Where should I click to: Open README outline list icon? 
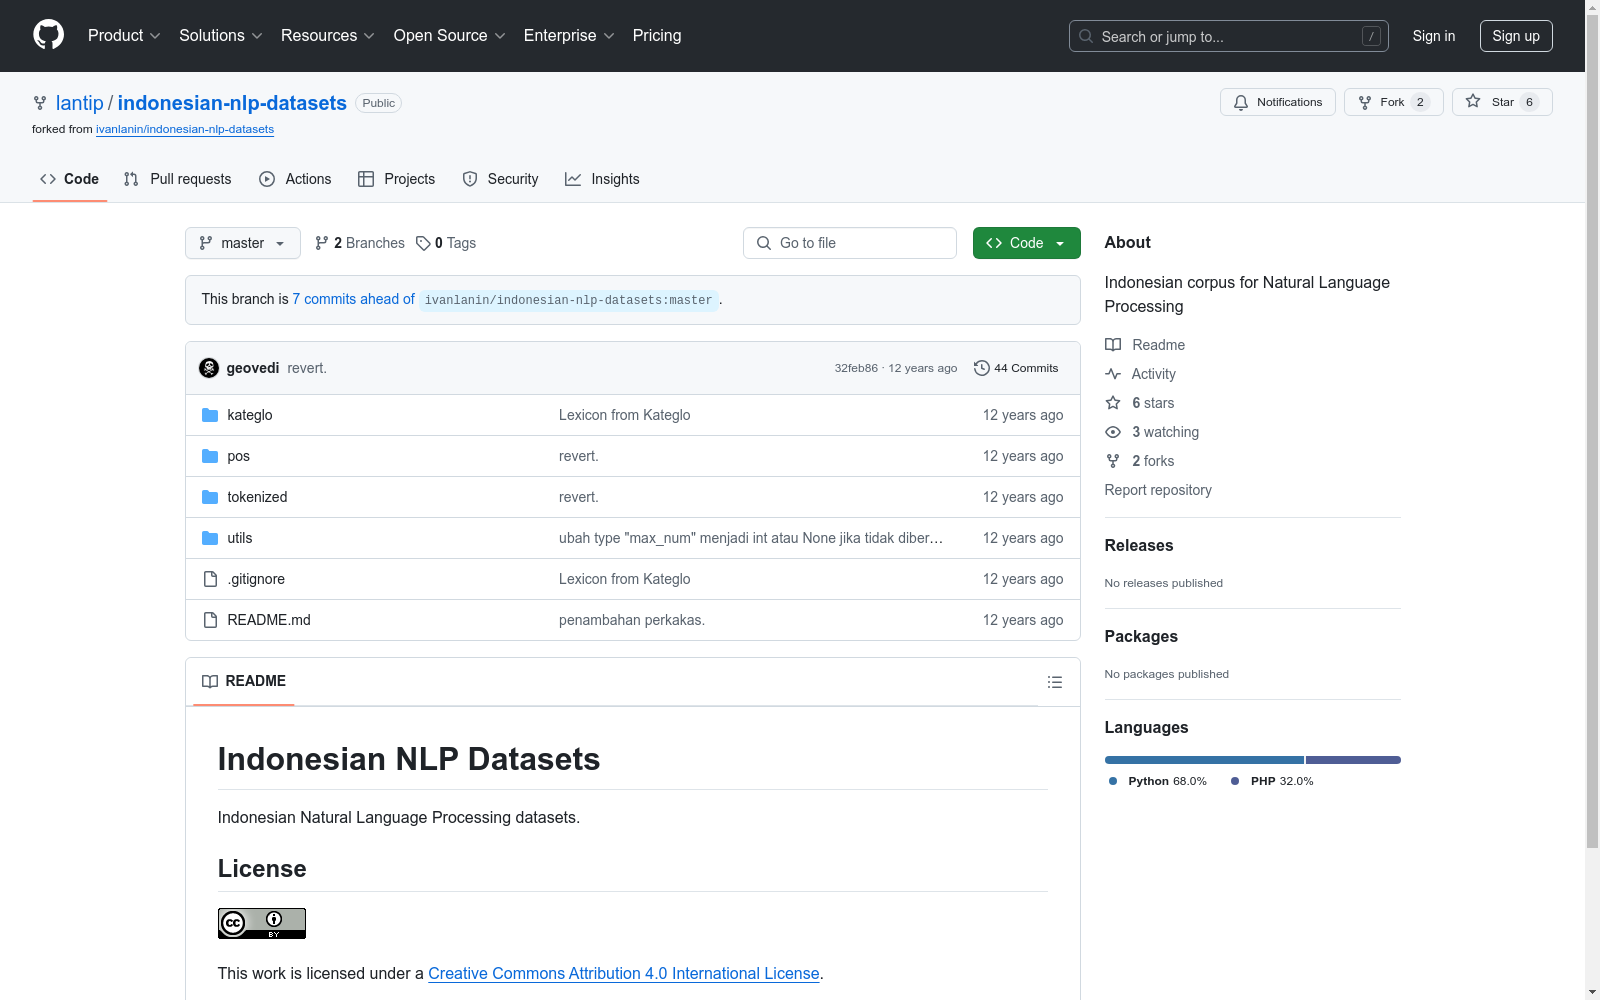pos(1054,682)
